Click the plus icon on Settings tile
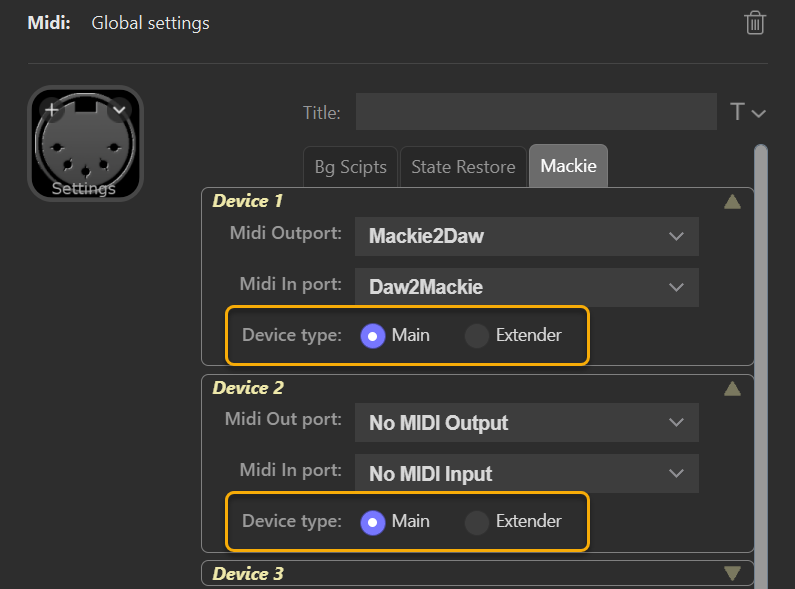This screenshot has width=795, height=589. (52, 110)
